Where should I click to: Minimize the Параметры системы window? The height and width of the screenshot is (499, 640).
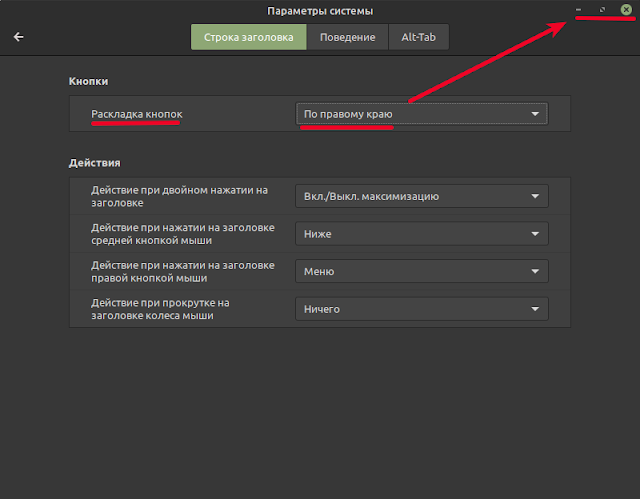tap(578, 9)
